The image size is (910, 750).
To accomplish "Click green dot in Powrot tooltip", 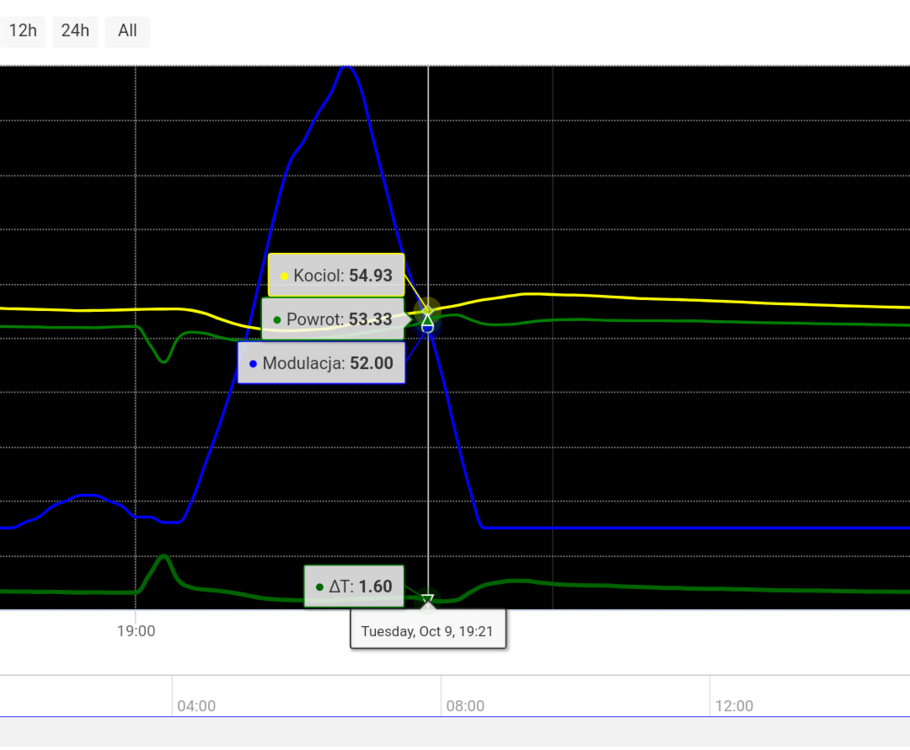I will (x=277, y=320).
